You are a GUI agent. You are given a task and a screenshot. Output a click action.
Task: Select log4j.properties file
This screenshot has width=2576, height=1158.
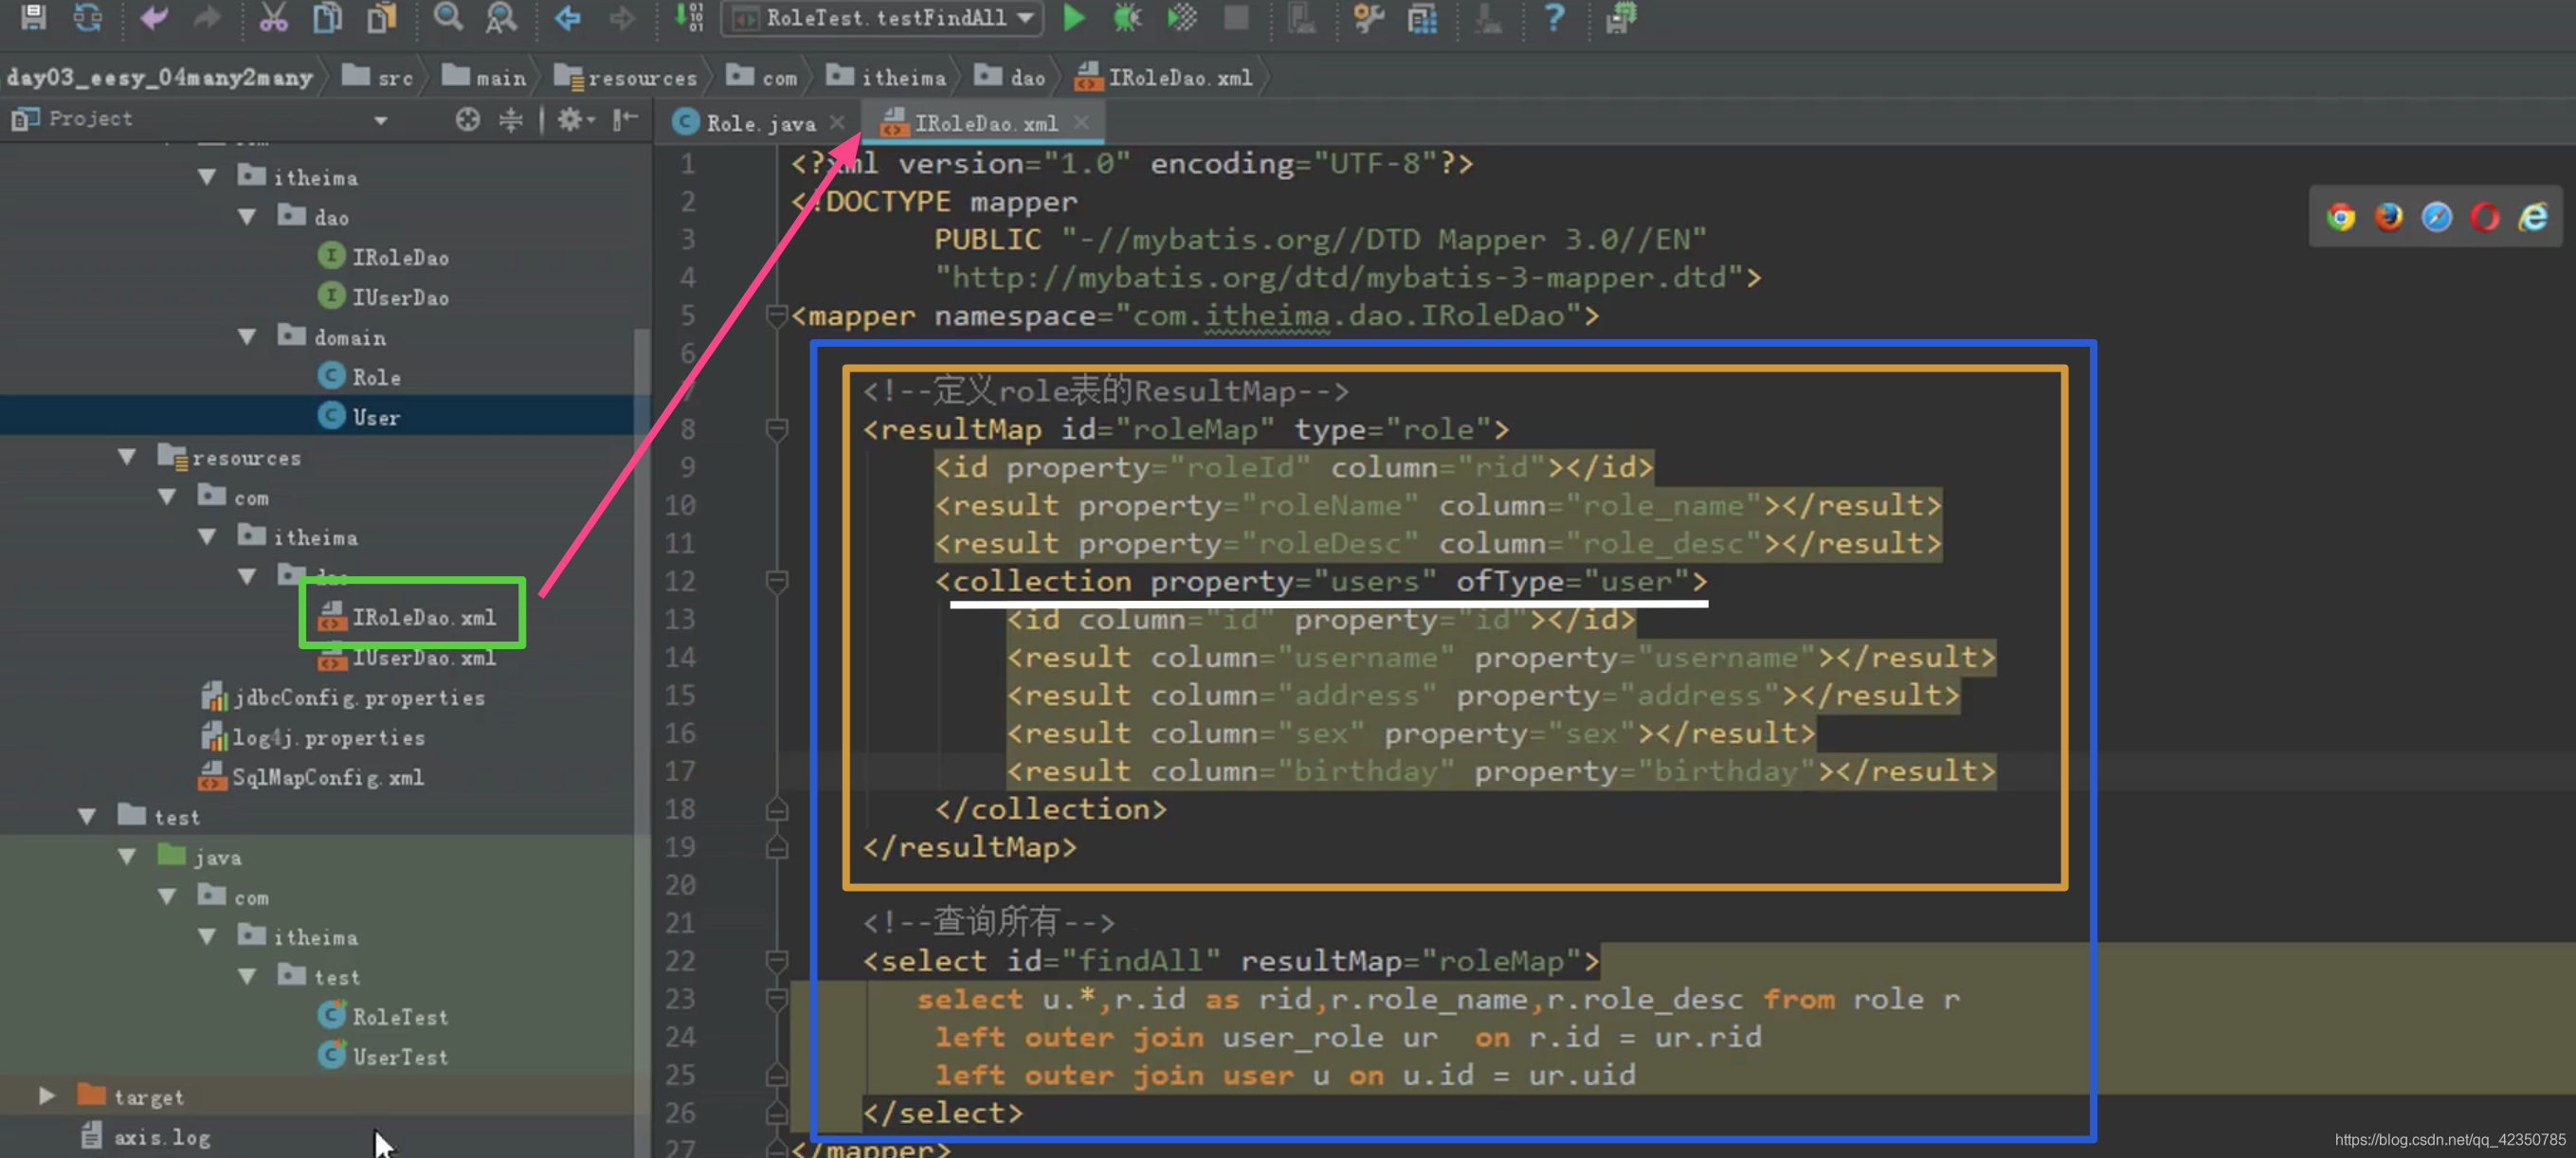(x=313, y=737)
